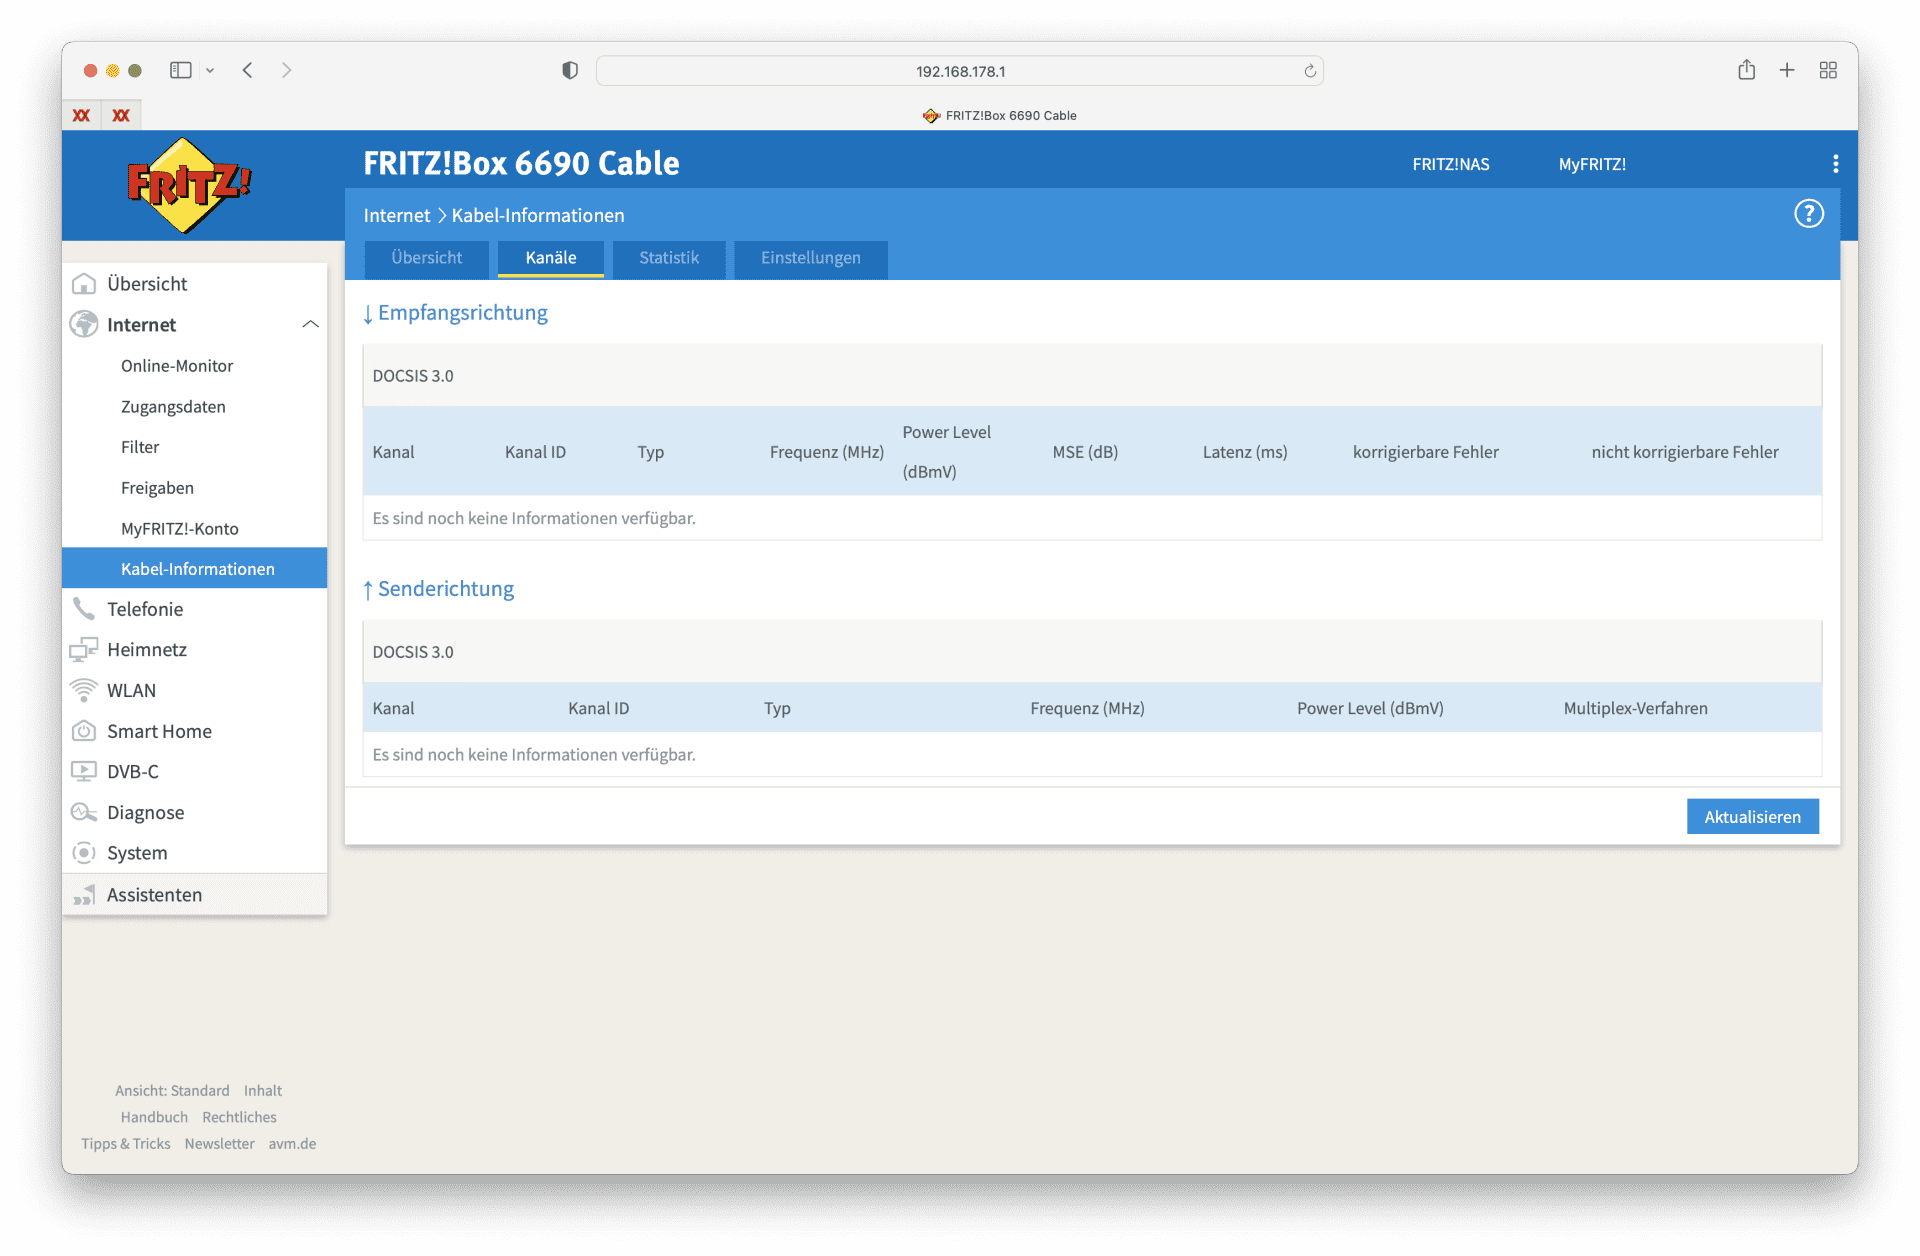
Task: Click the Diagnose icon
Action: point(84,812)
